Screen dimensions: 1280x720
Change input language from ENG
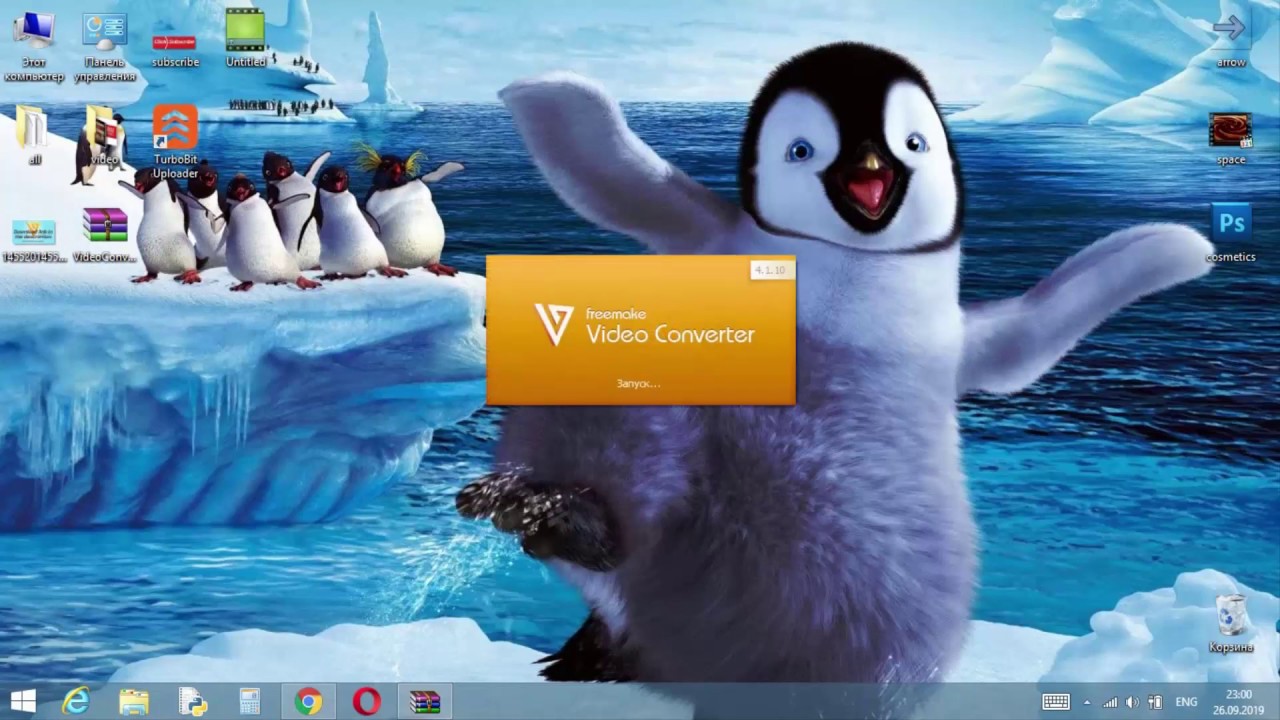(1186, 702)
